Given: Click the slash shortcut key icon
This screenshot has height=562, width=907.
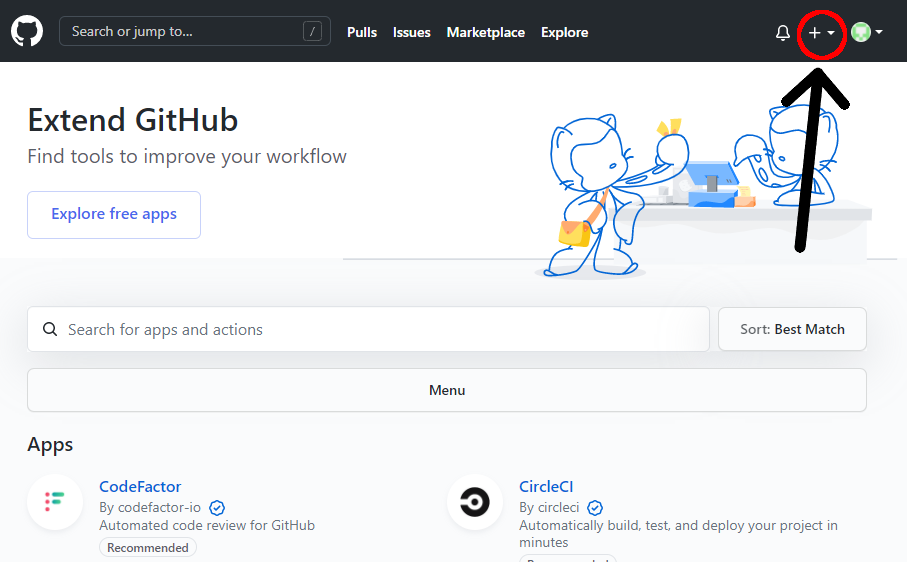Looking at the screenshot, I should (312, 31).
